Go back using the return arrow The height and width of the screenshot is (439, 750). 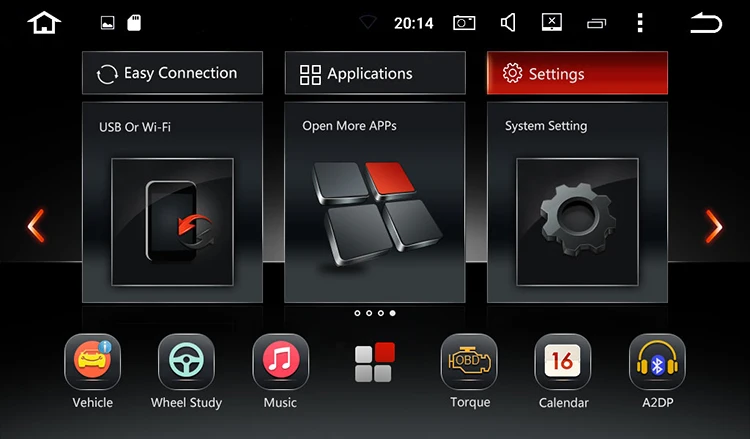tap(706, 23)
